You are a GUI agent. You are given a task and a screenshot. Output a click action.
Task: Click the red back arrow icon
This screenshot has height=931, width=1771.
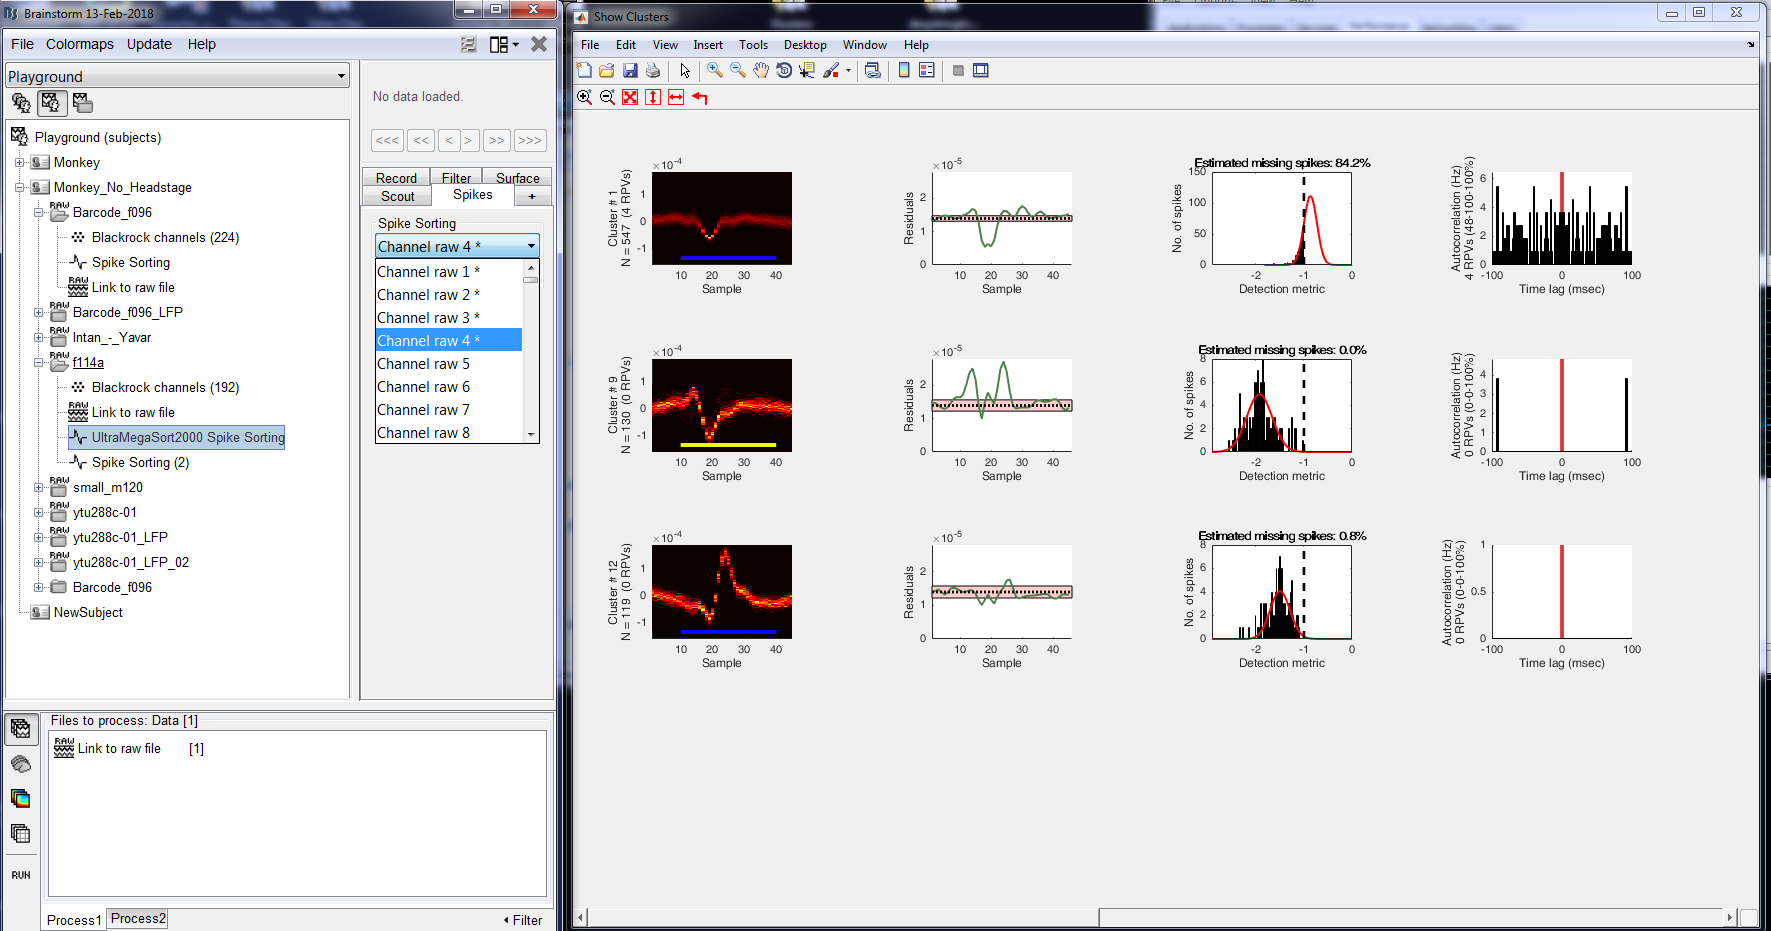click(x=699, y=97)
